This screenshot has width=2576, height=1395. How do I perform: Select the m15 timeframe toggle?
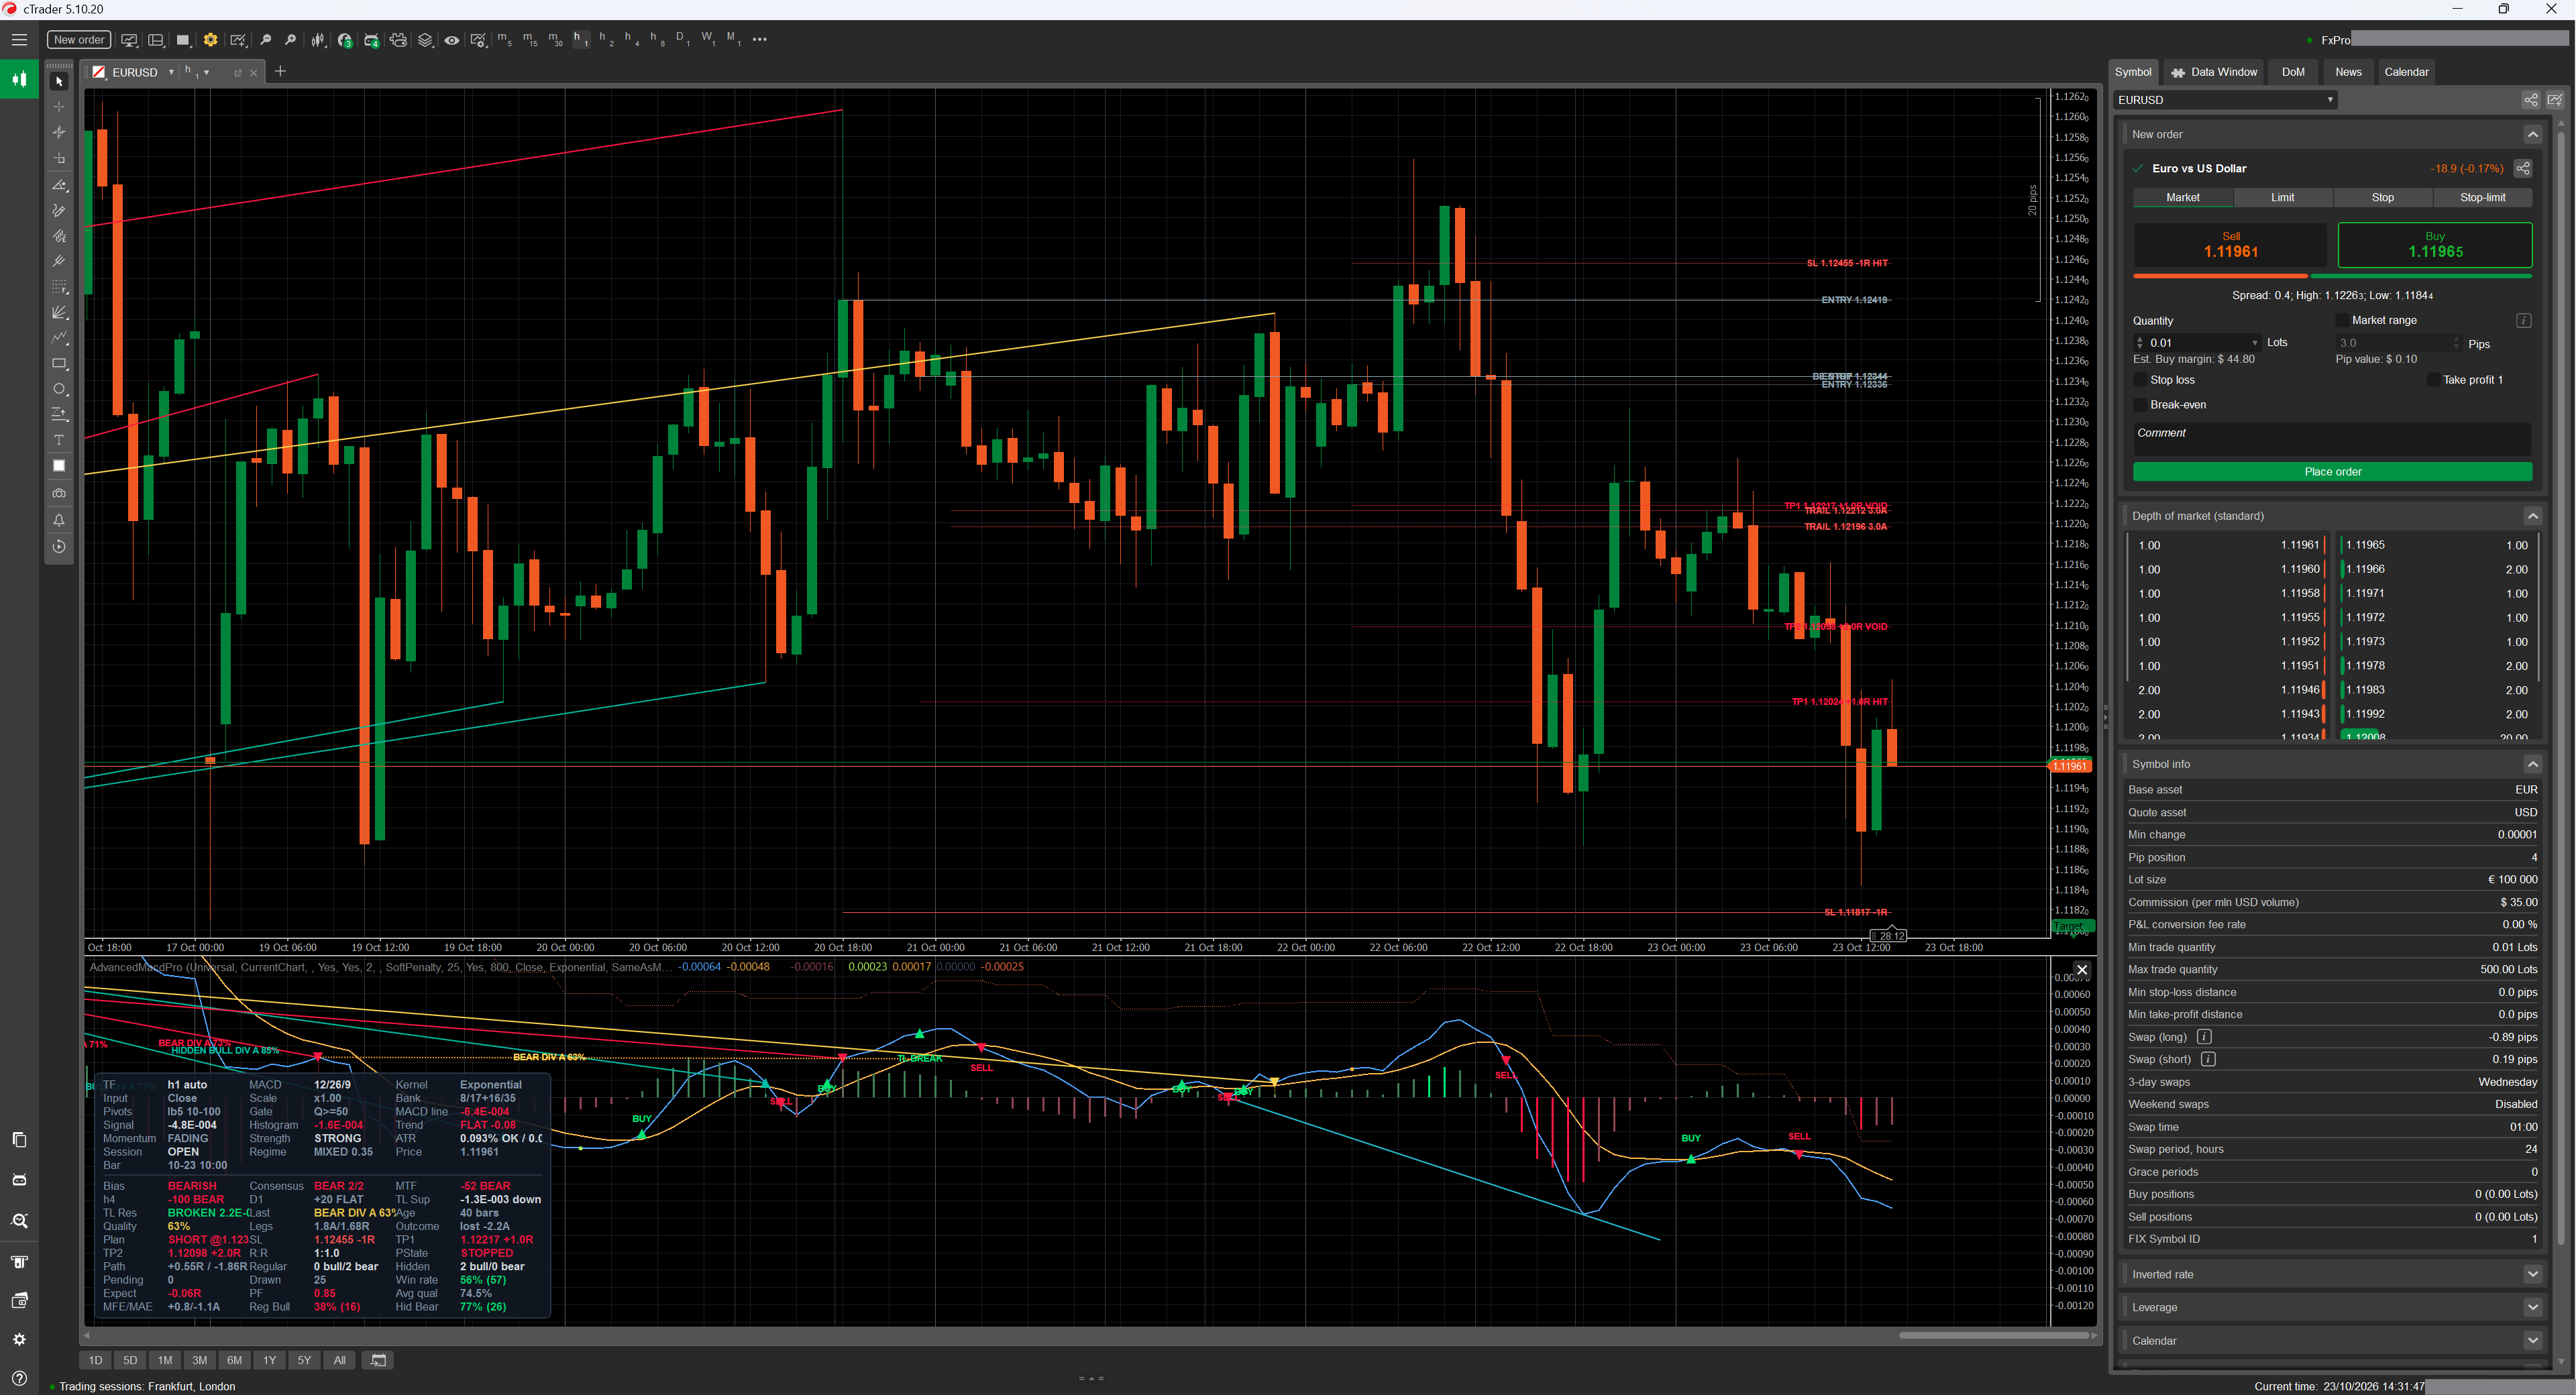click(x=530, y=40)
